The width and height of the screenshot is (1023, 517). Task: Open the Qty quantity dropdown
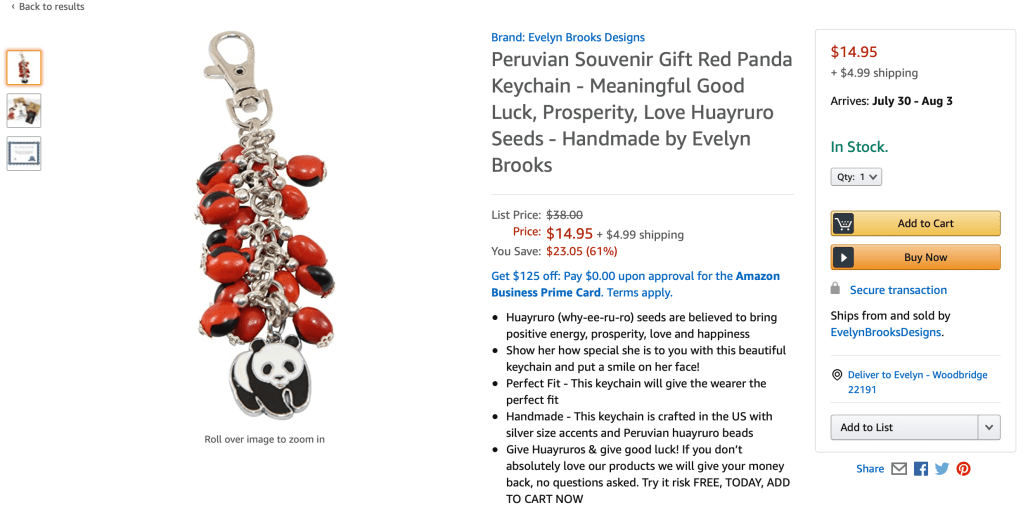click(856, 177)
